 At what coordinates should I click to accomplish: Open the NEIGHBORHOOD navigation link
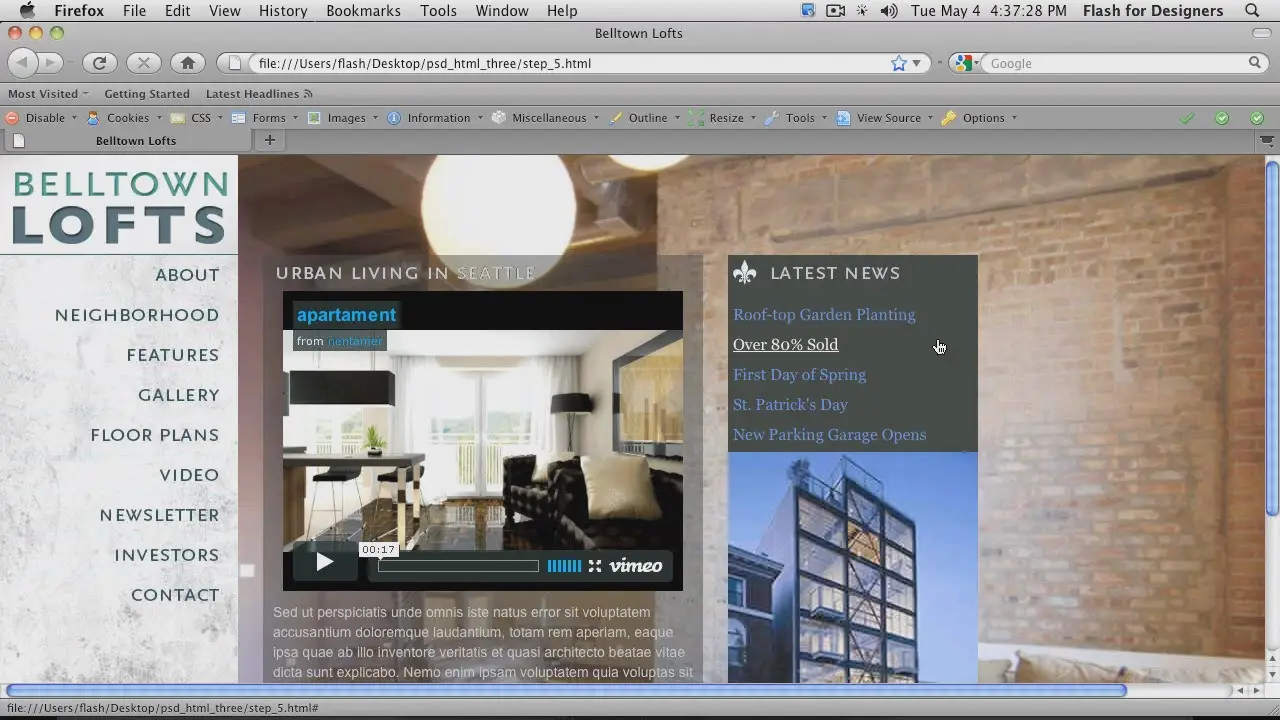coord(137,315)
